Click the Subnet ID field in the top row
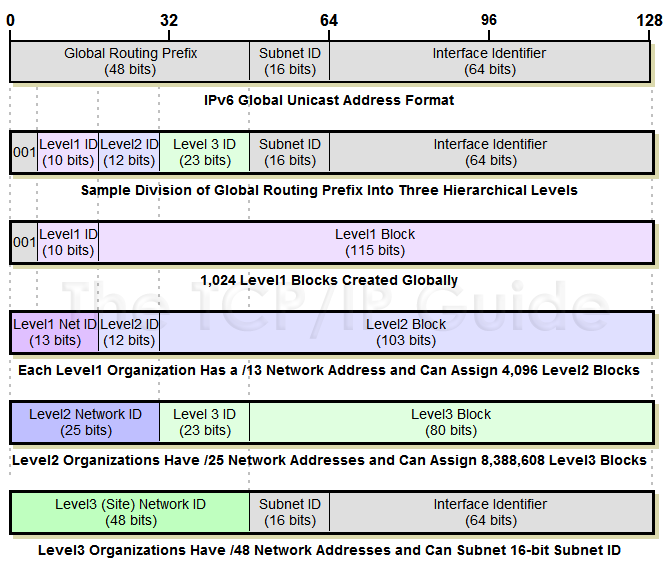 tap(289, 61)
